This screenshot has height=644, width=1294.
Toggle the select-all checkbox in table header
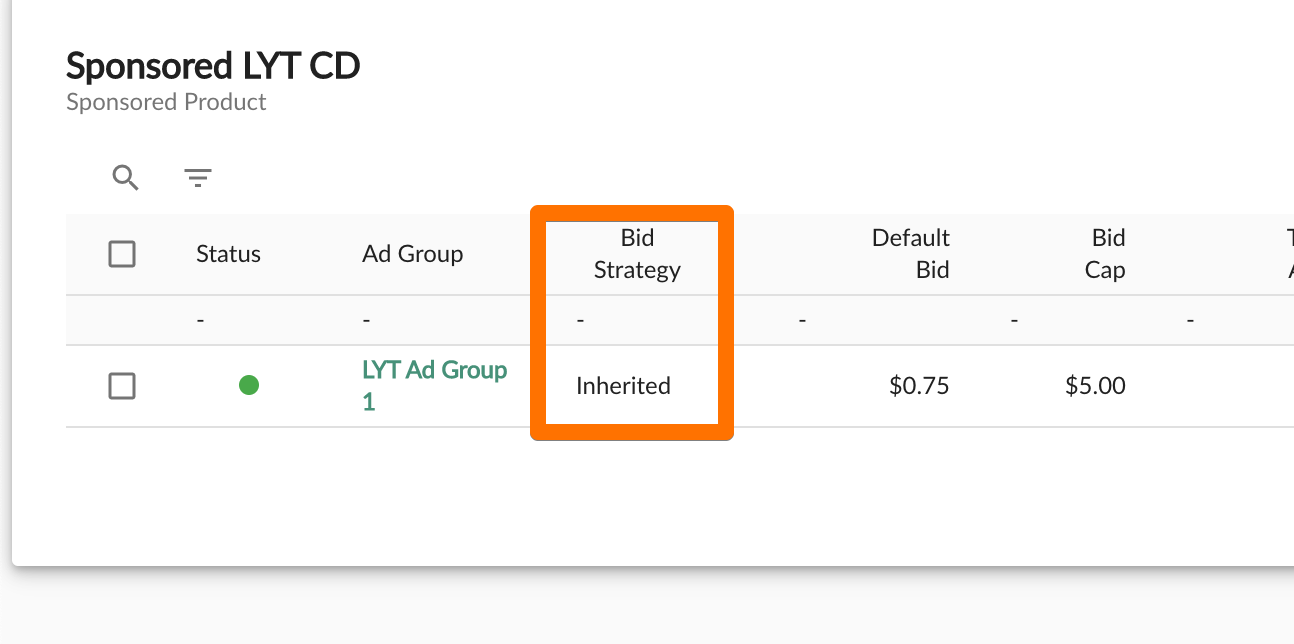pos(122,254)
